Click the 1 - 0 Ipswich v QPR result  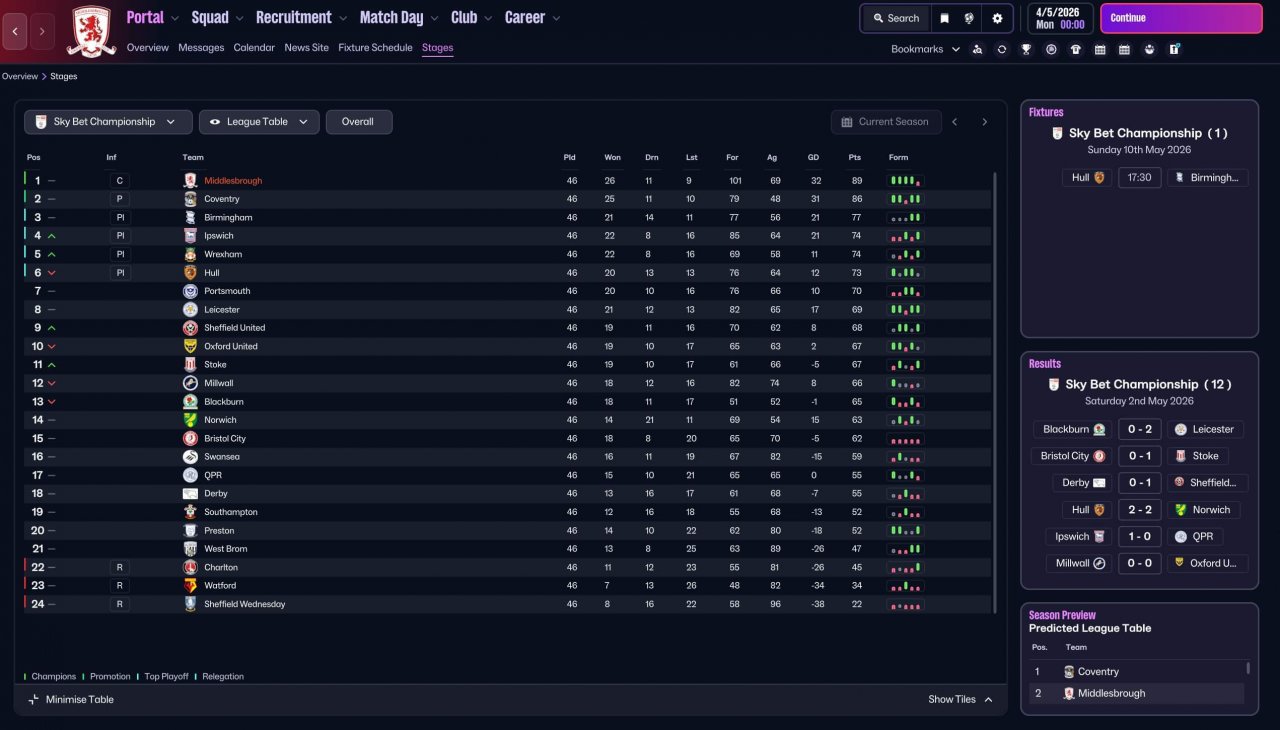click(x=1140, y=537)
